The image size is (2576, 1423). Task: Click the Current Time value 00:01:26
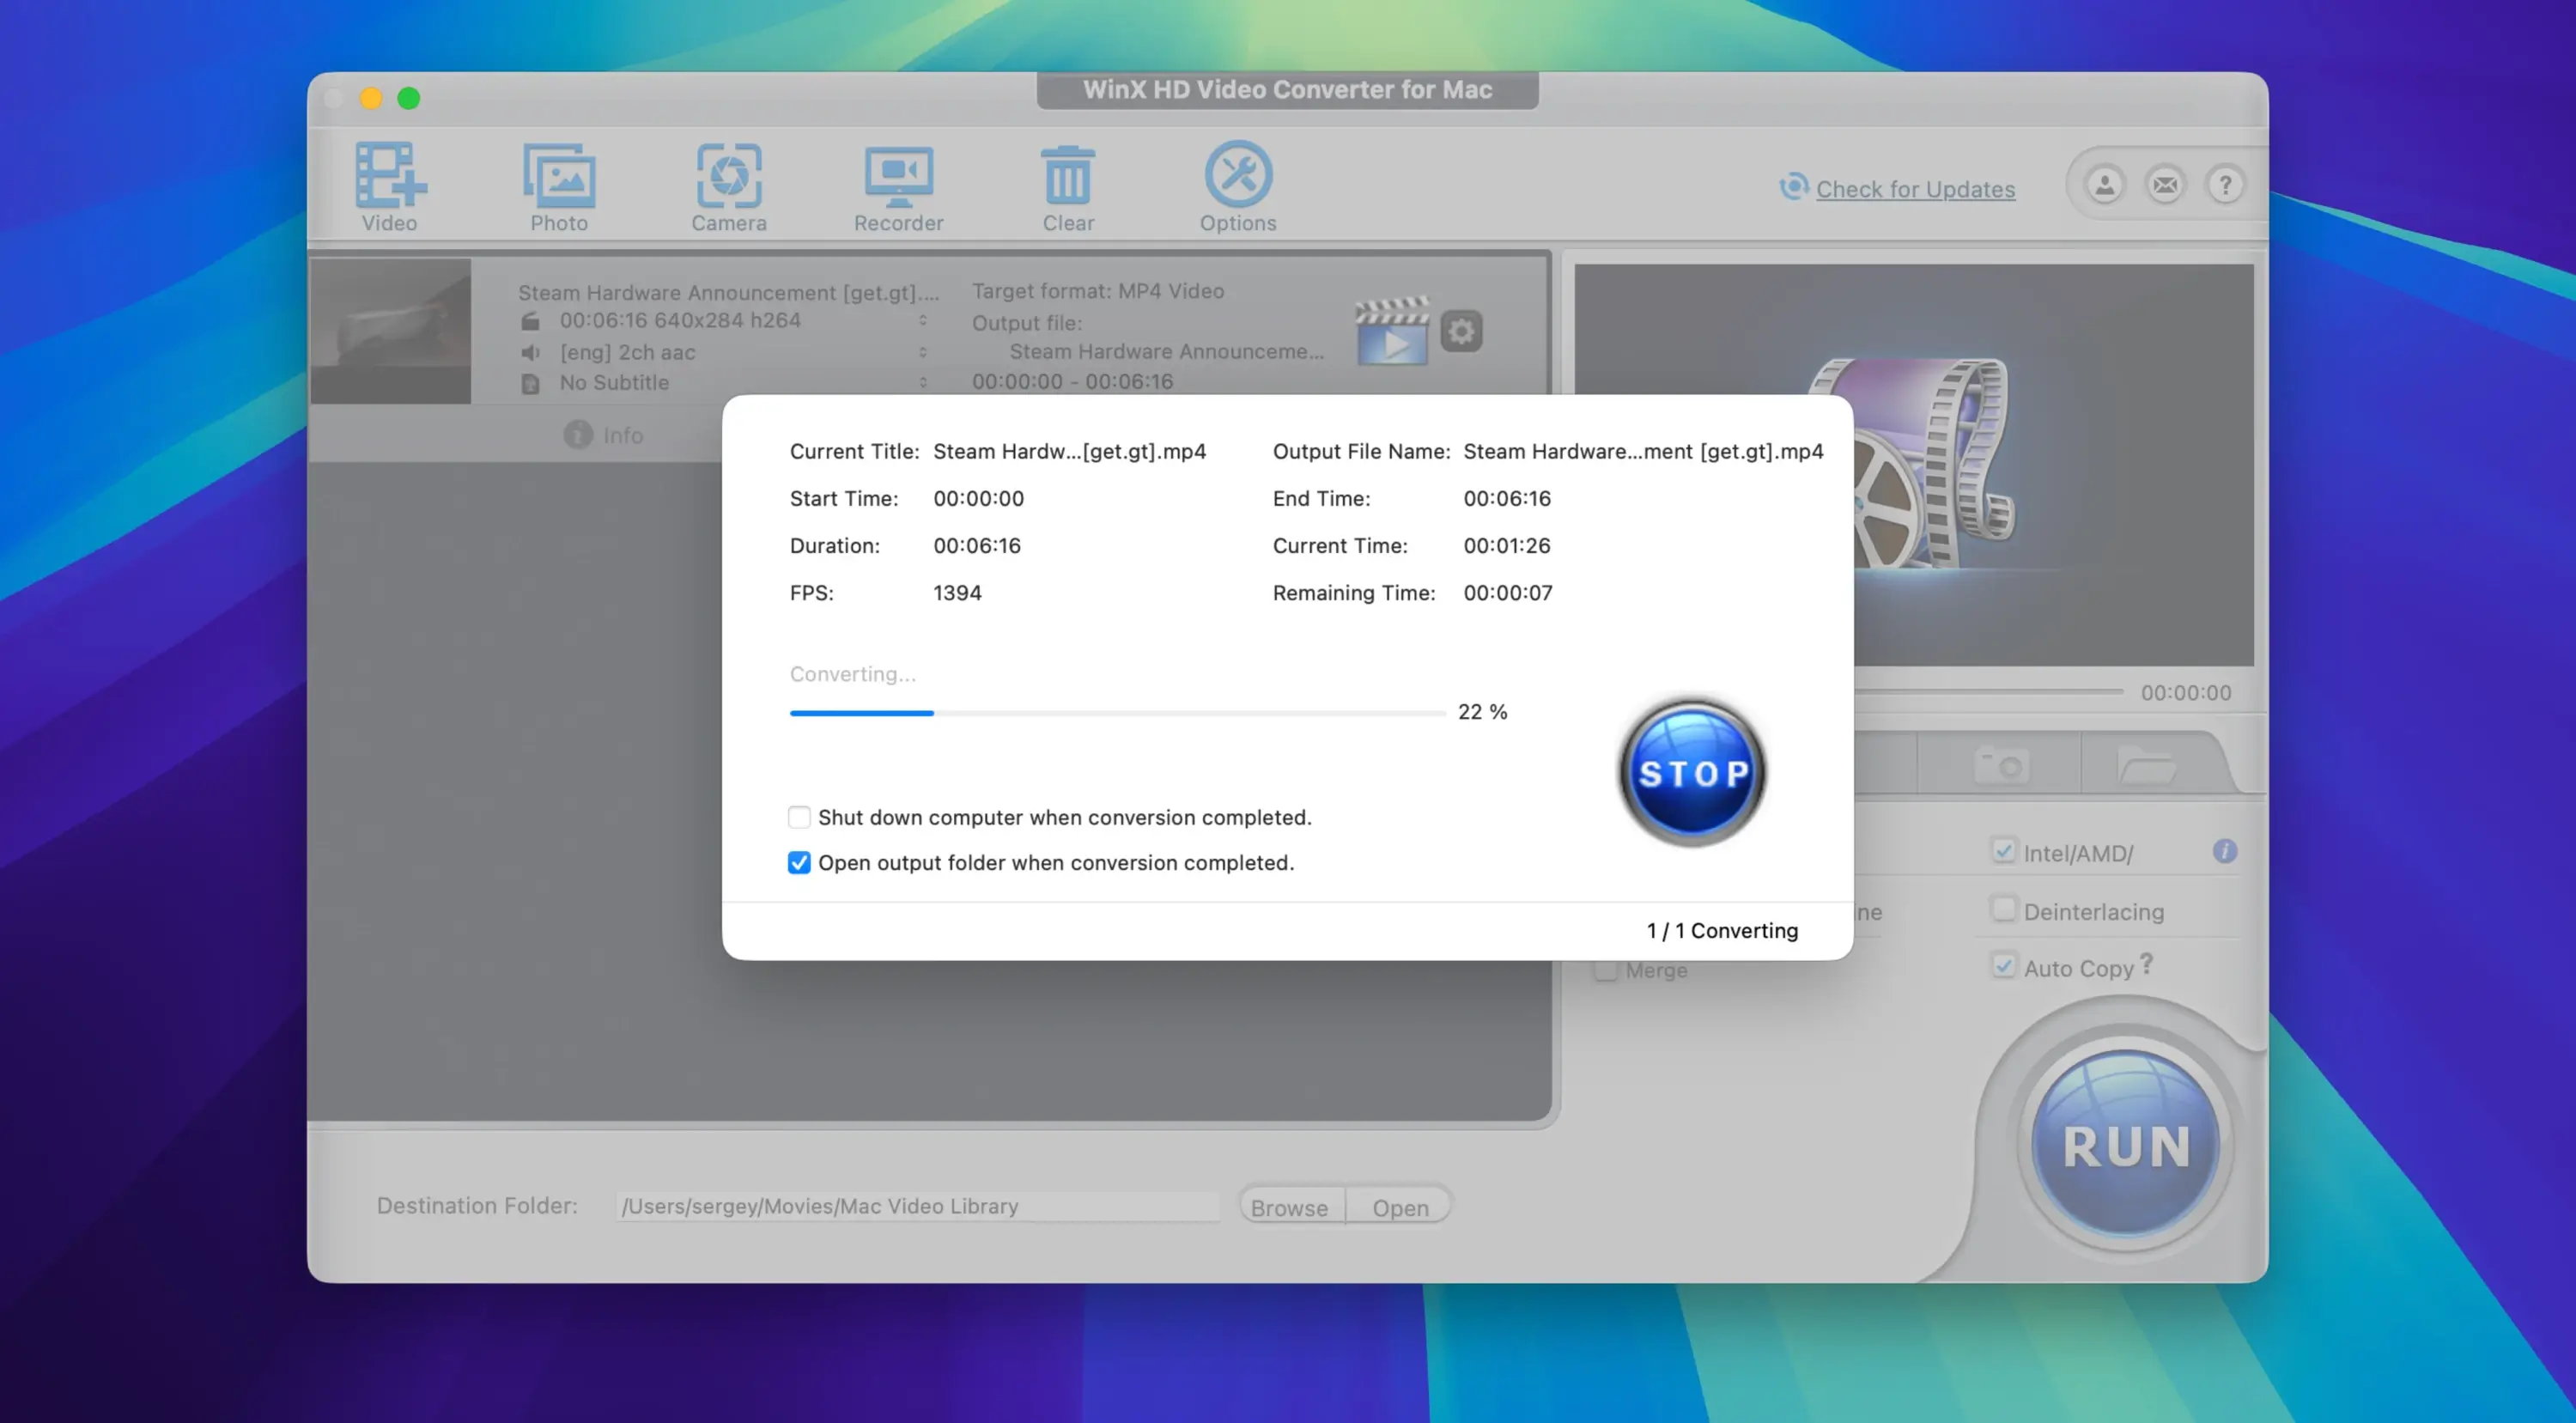tap(1506, 546)
